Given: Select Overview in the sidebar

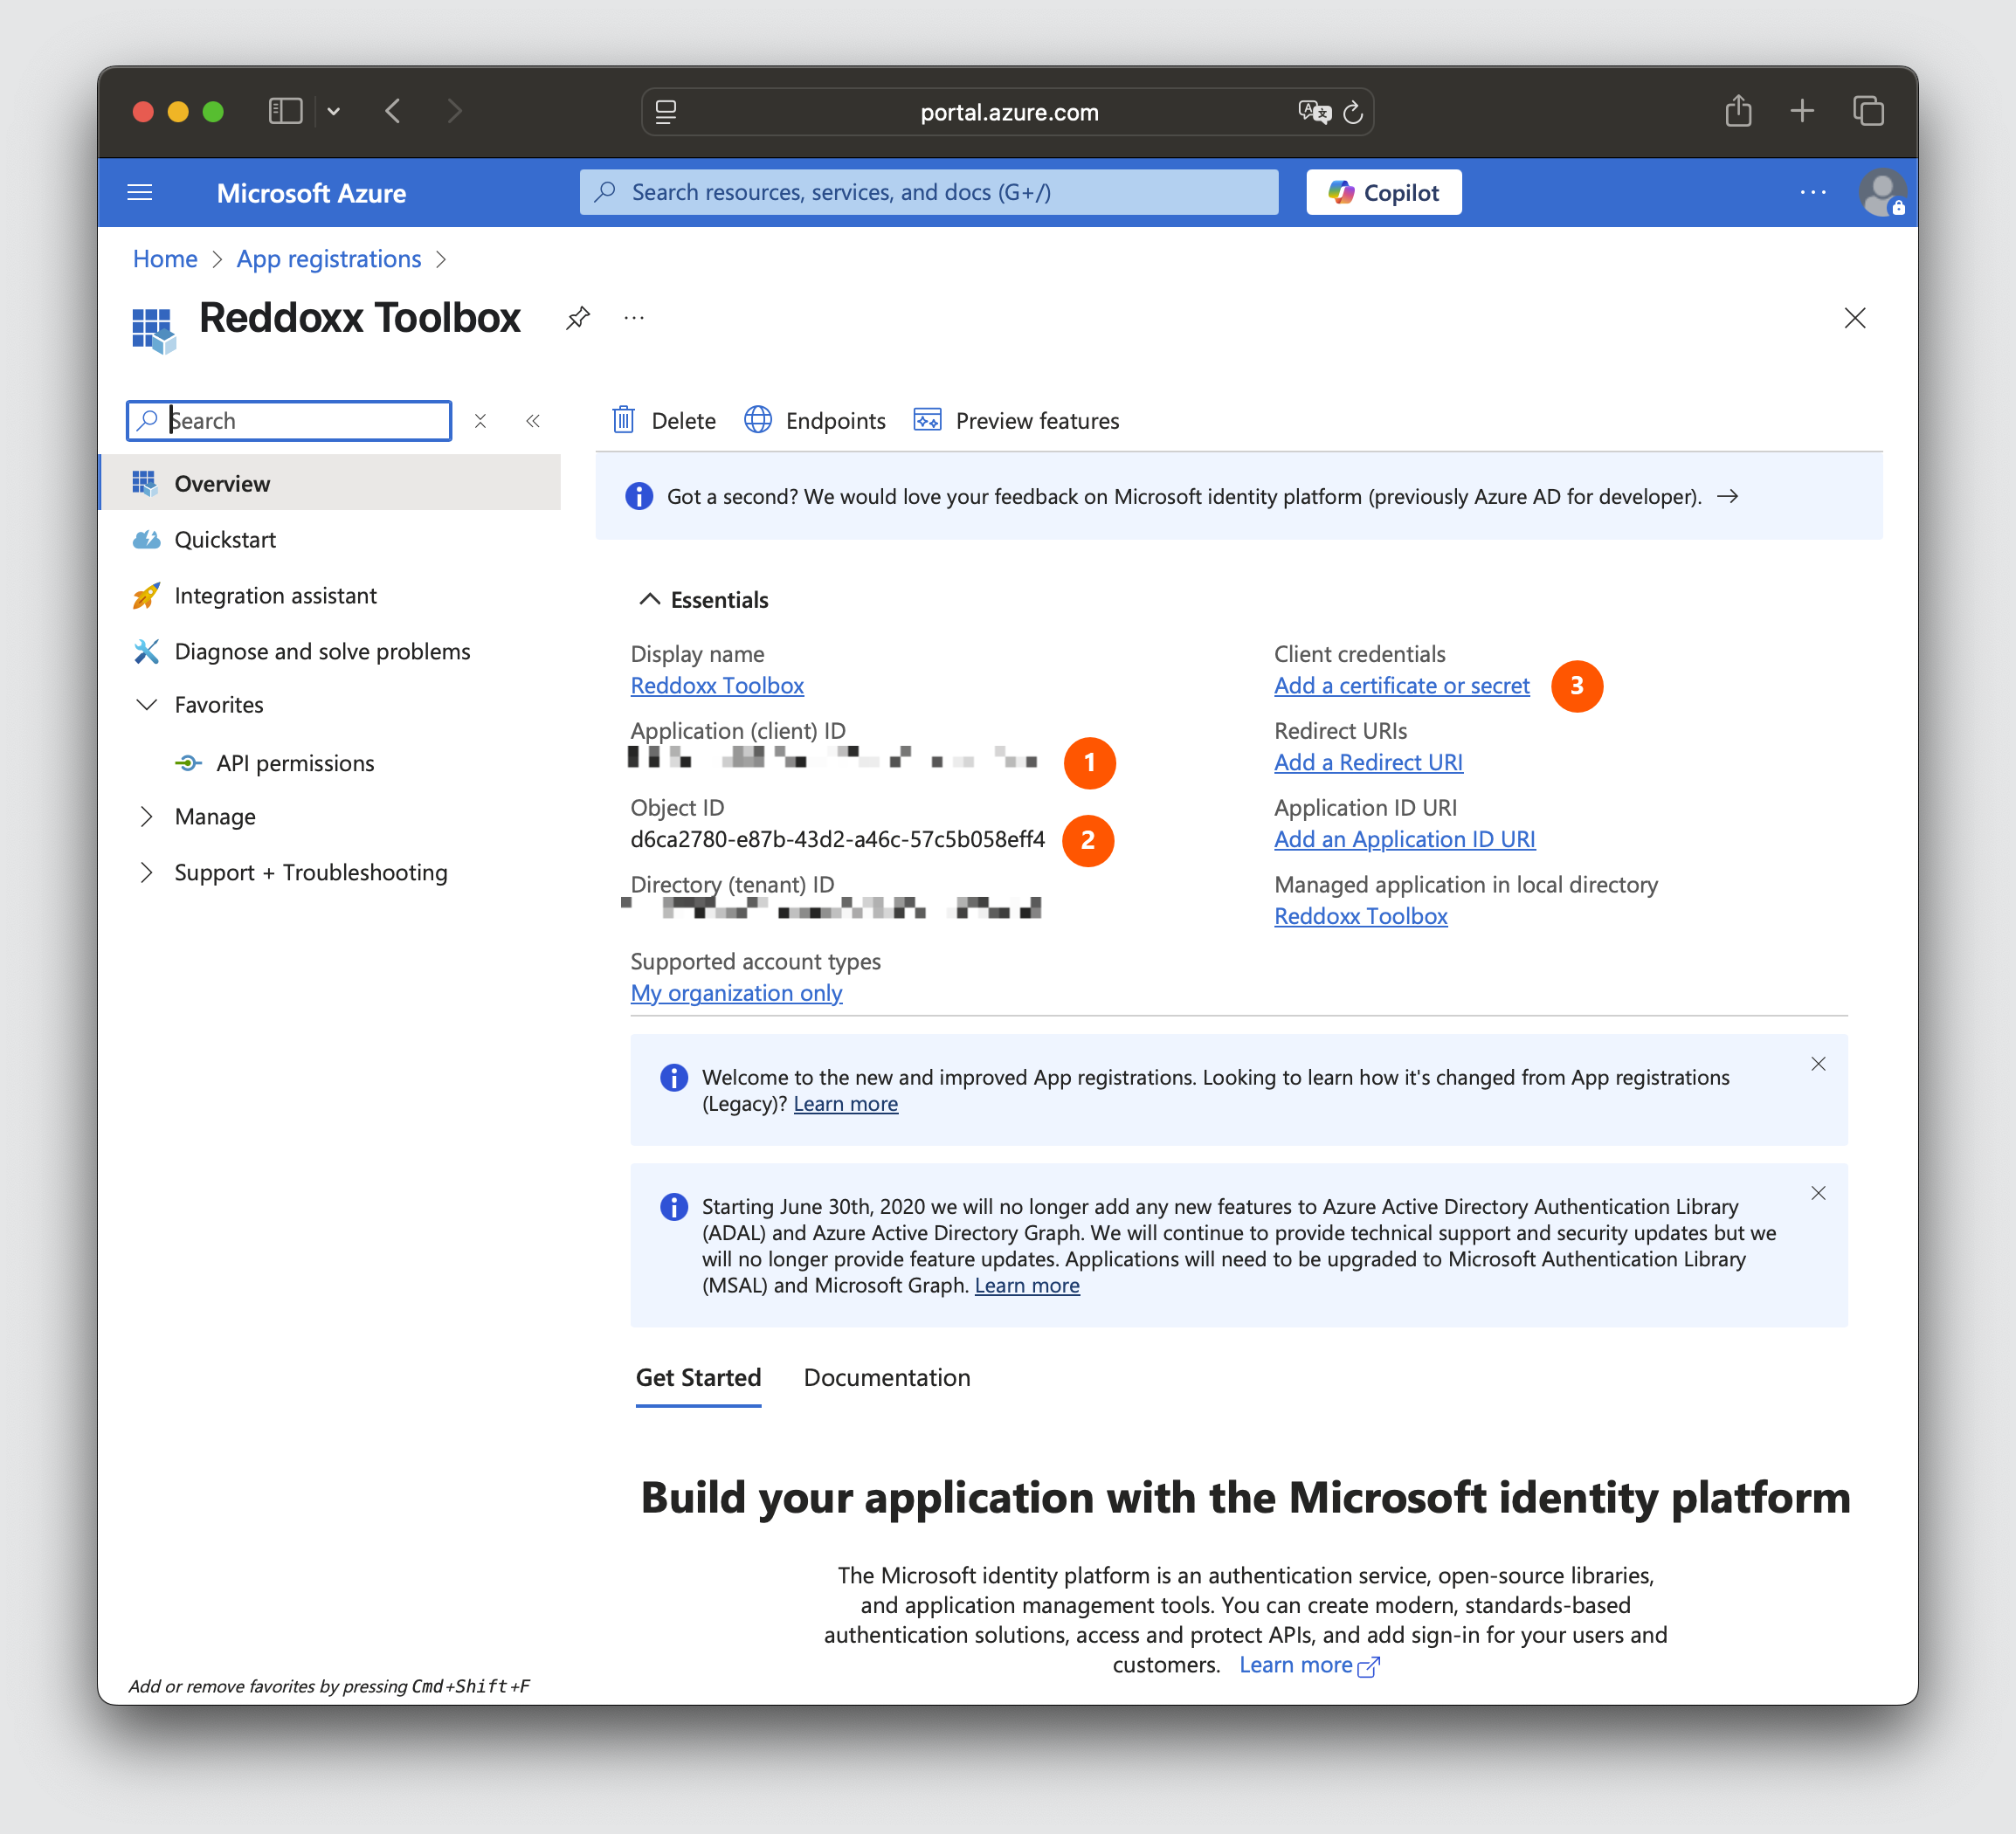Looking at the screenshot, I should pyautogui.click(x=331, y=483).
